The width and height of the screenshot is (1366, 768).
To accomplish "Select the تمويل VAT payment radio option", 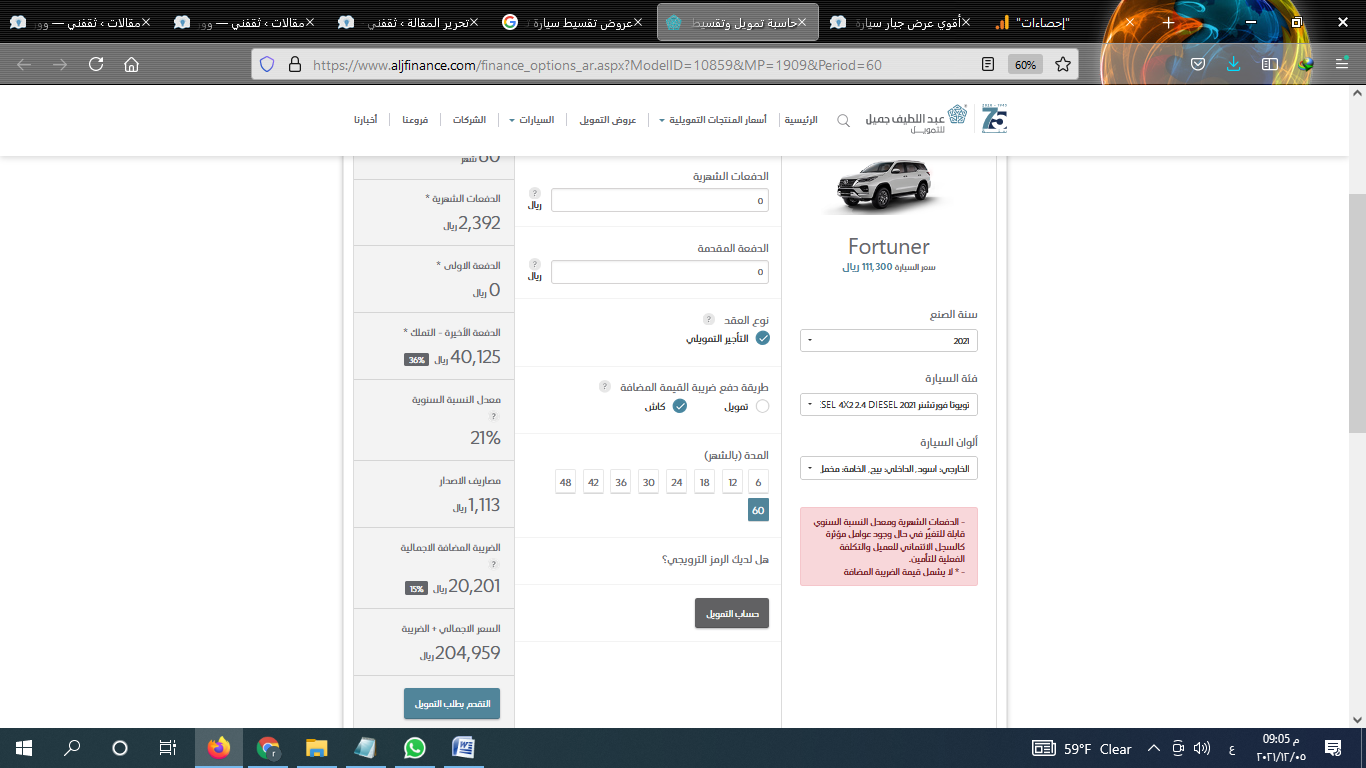I will coord(762,406).
